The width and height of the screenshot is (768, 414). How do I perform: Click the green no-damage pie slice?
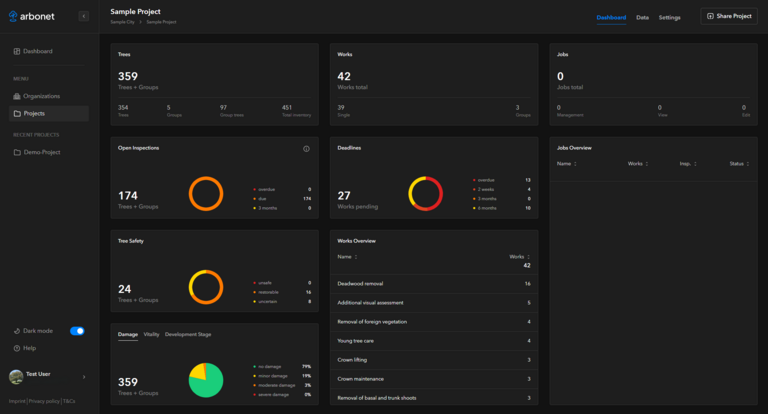[208, 385]
